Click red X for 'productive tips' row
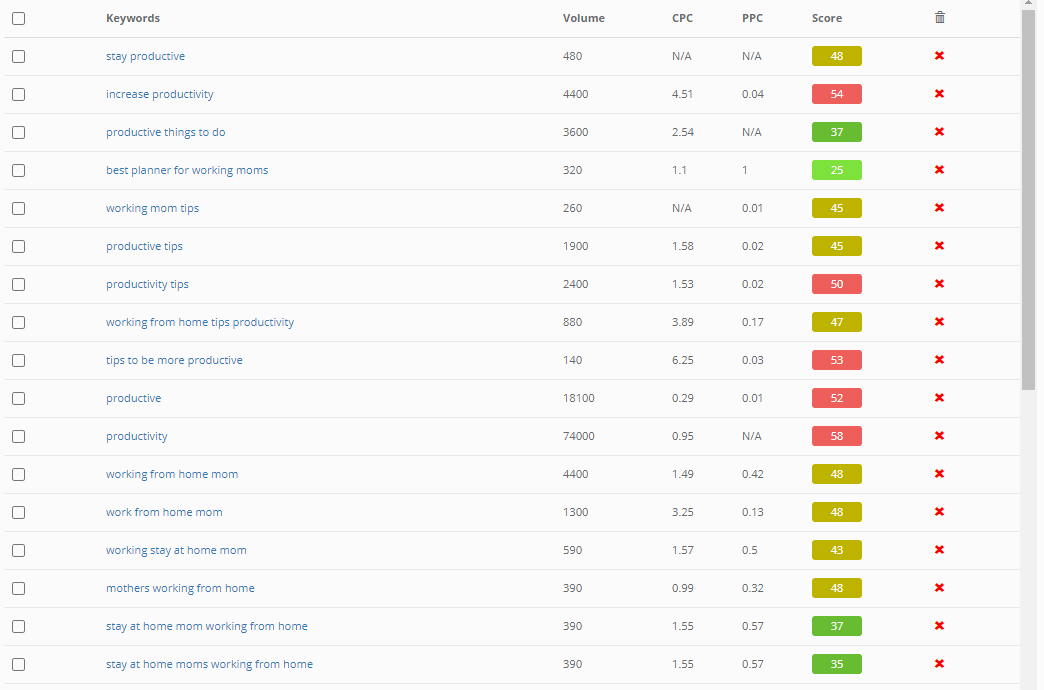1044x690 pixels. [939, 246]
